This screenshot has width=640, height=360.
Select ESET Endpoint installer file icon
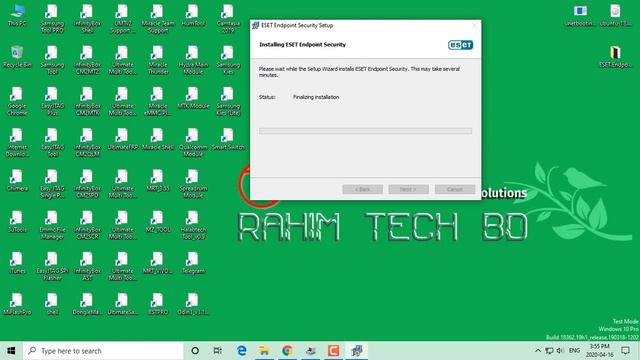[615, 57]
